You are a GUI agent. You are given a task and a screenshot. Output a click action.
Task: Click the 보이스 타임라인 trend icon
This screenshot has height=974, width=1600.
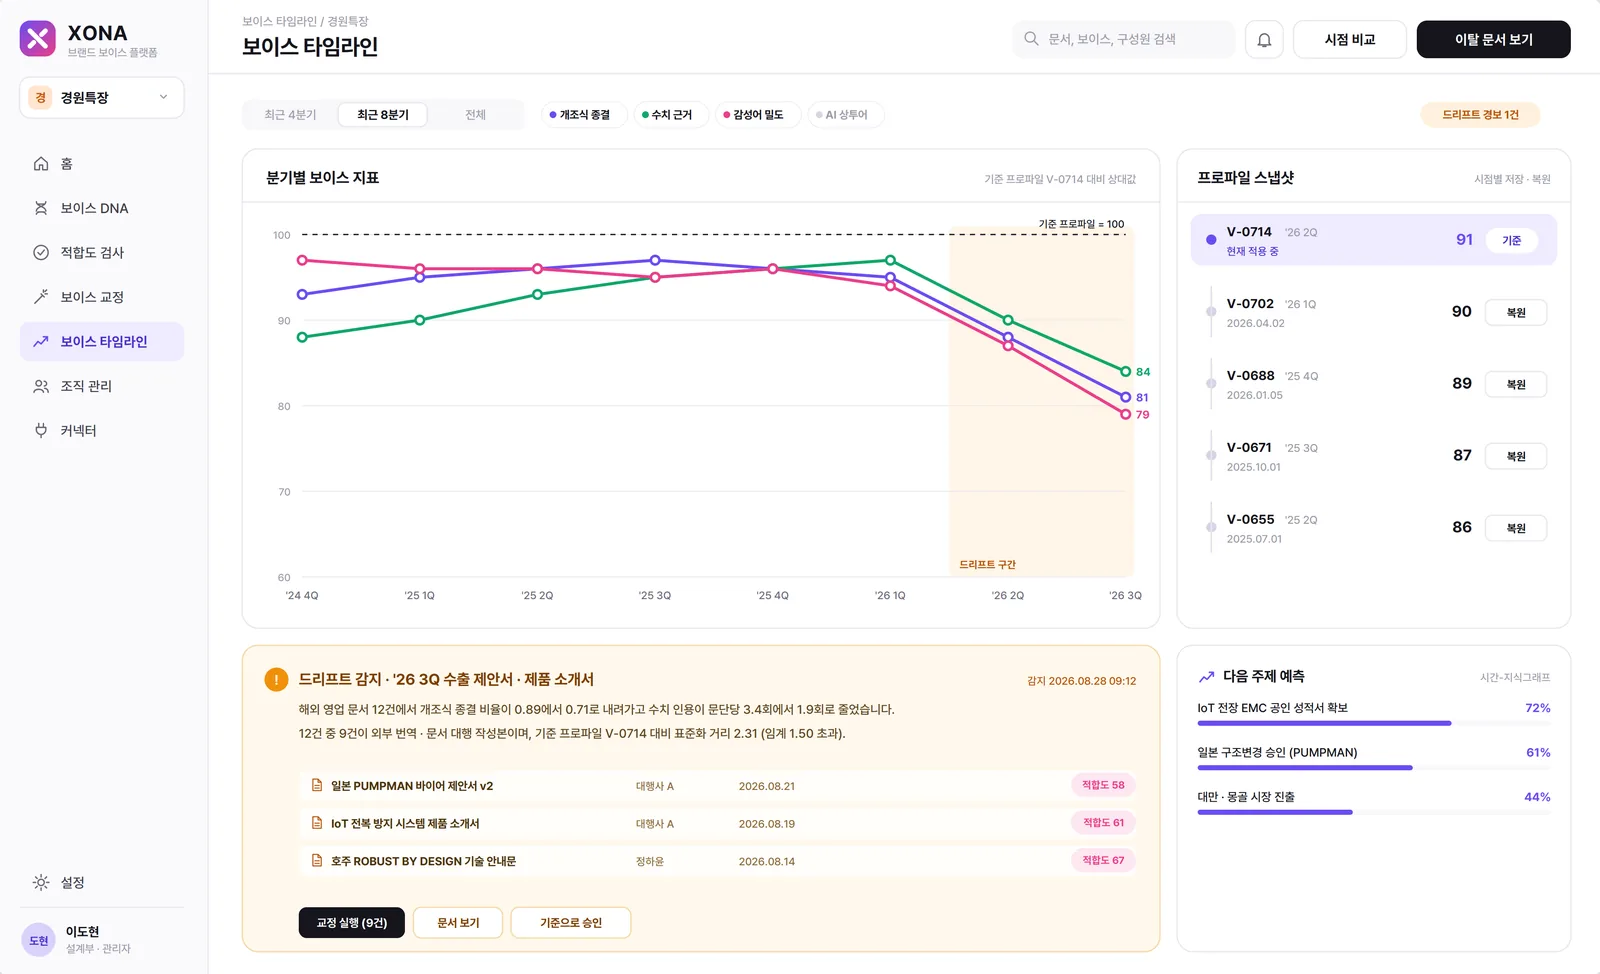[41, 342]
